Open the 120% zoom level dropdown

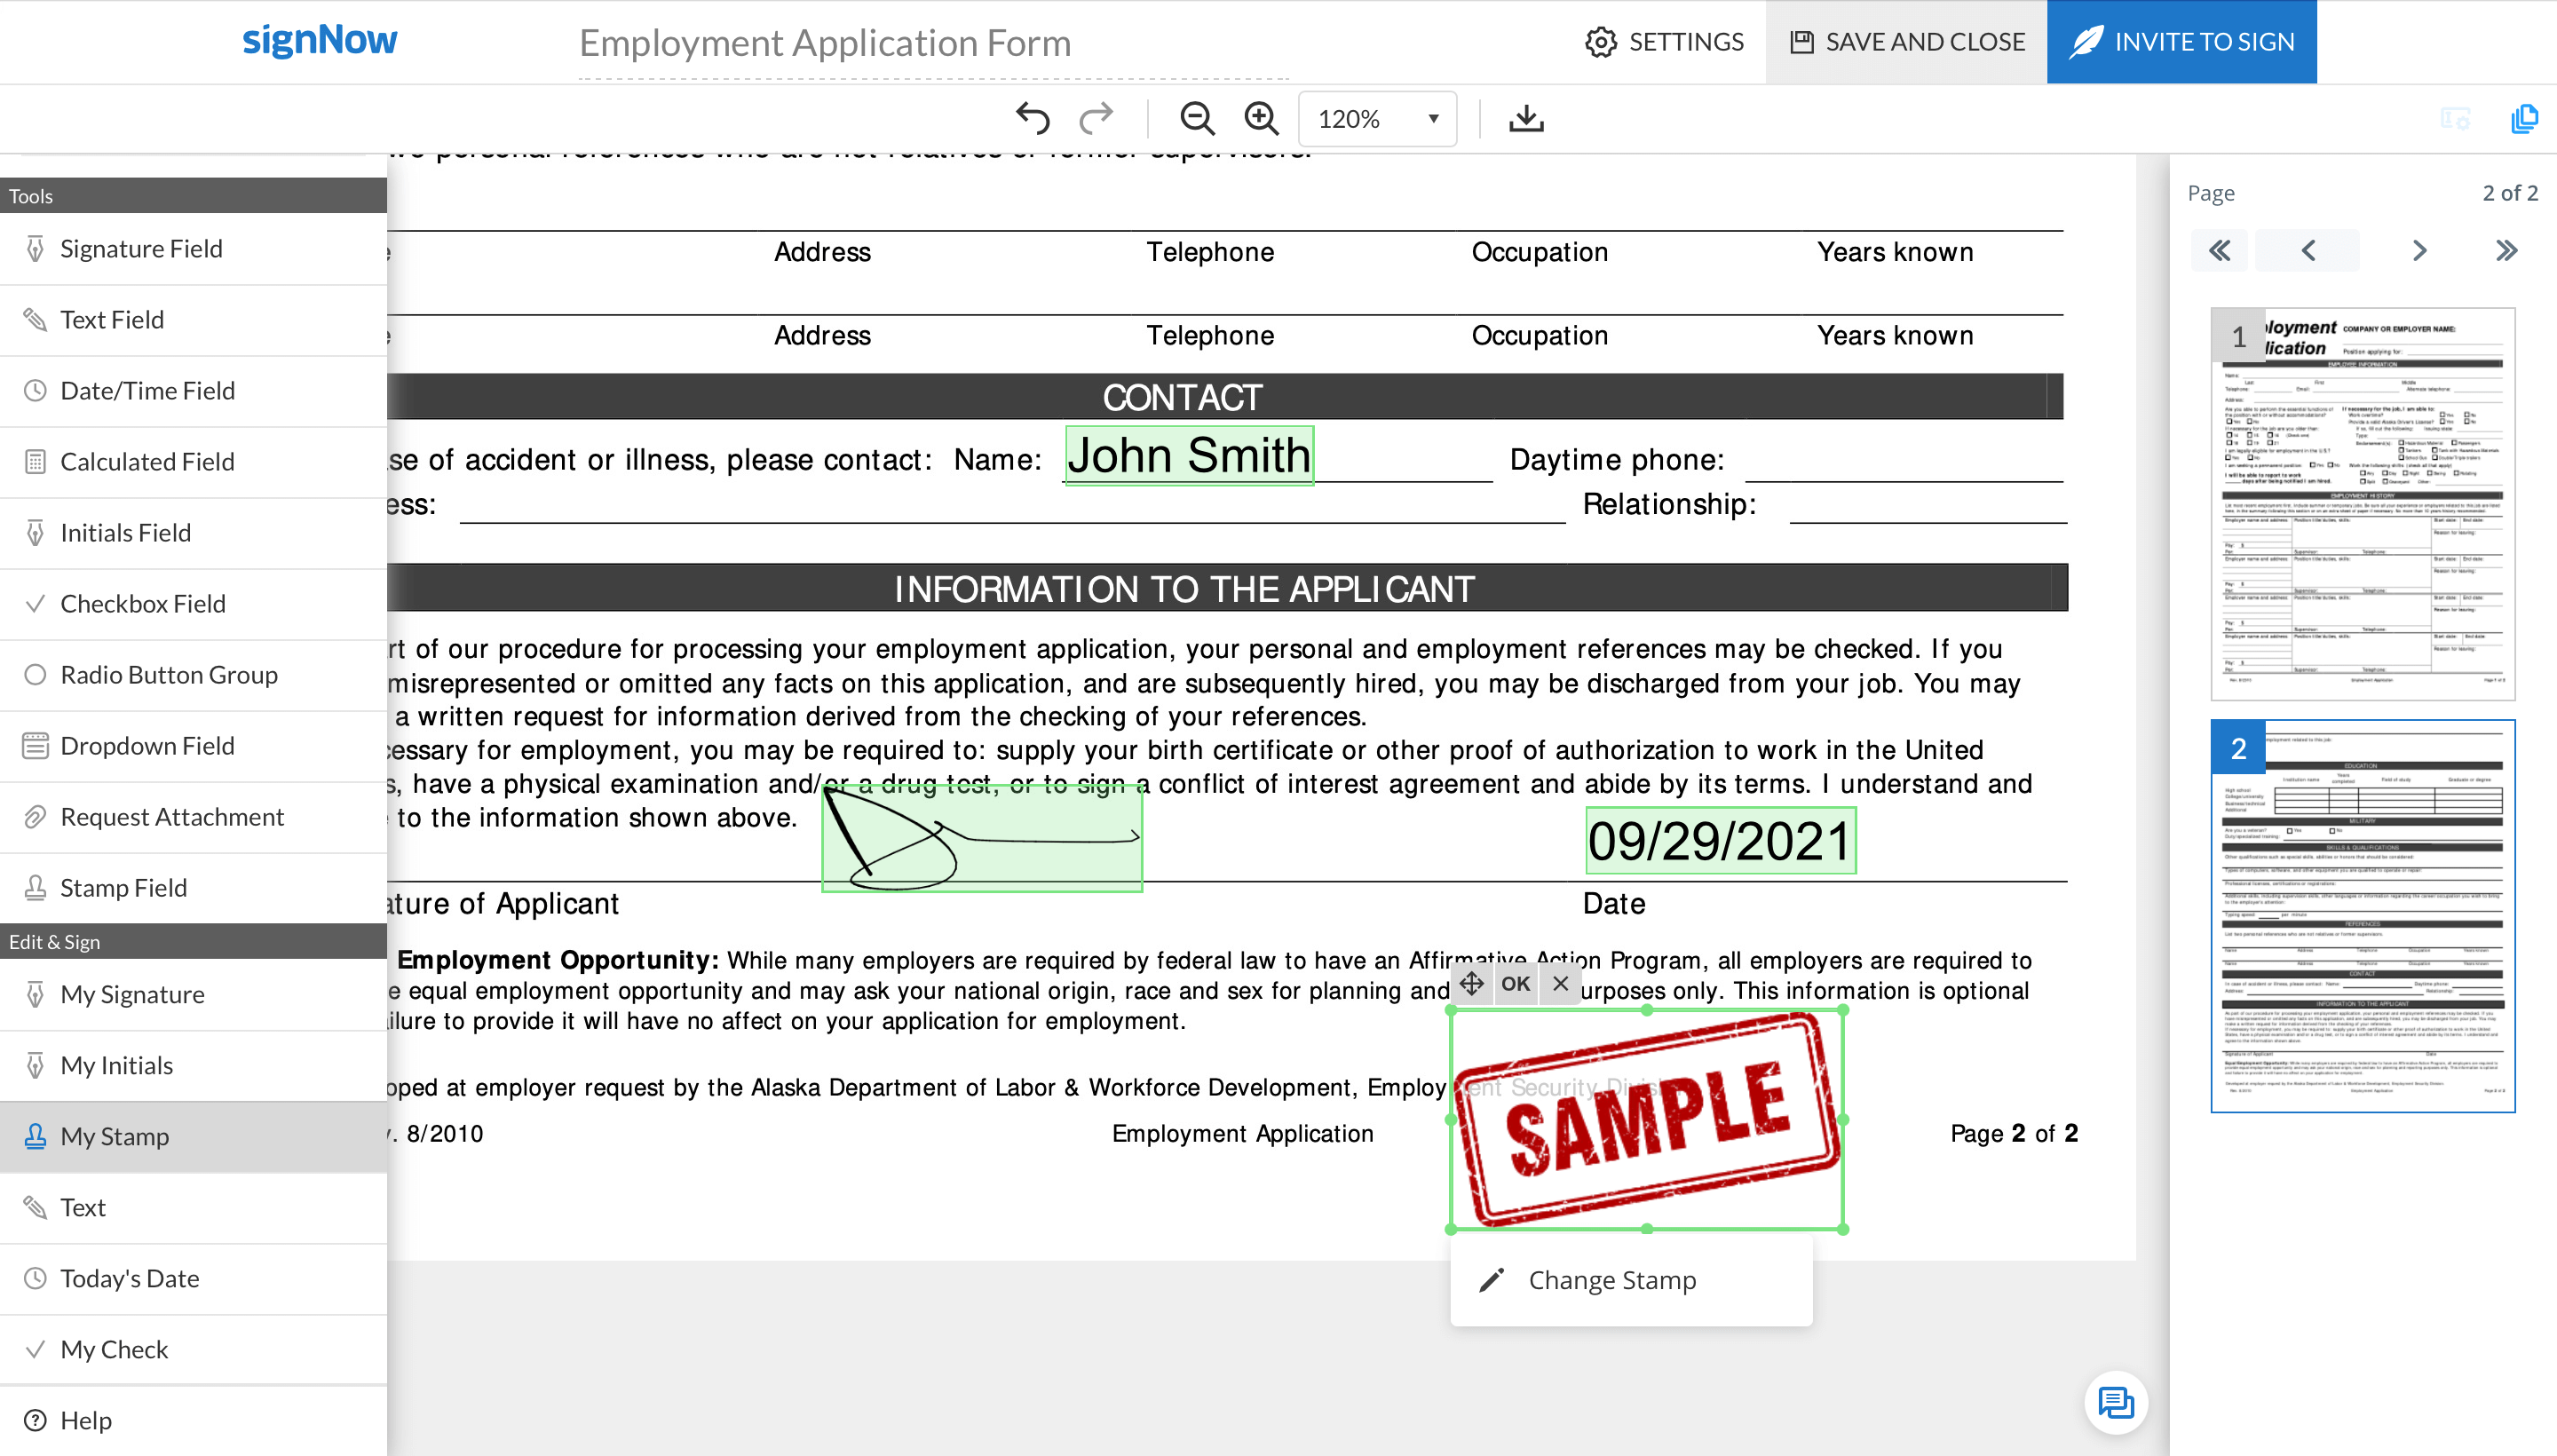pyautogui.click(x=1376, y=119)
